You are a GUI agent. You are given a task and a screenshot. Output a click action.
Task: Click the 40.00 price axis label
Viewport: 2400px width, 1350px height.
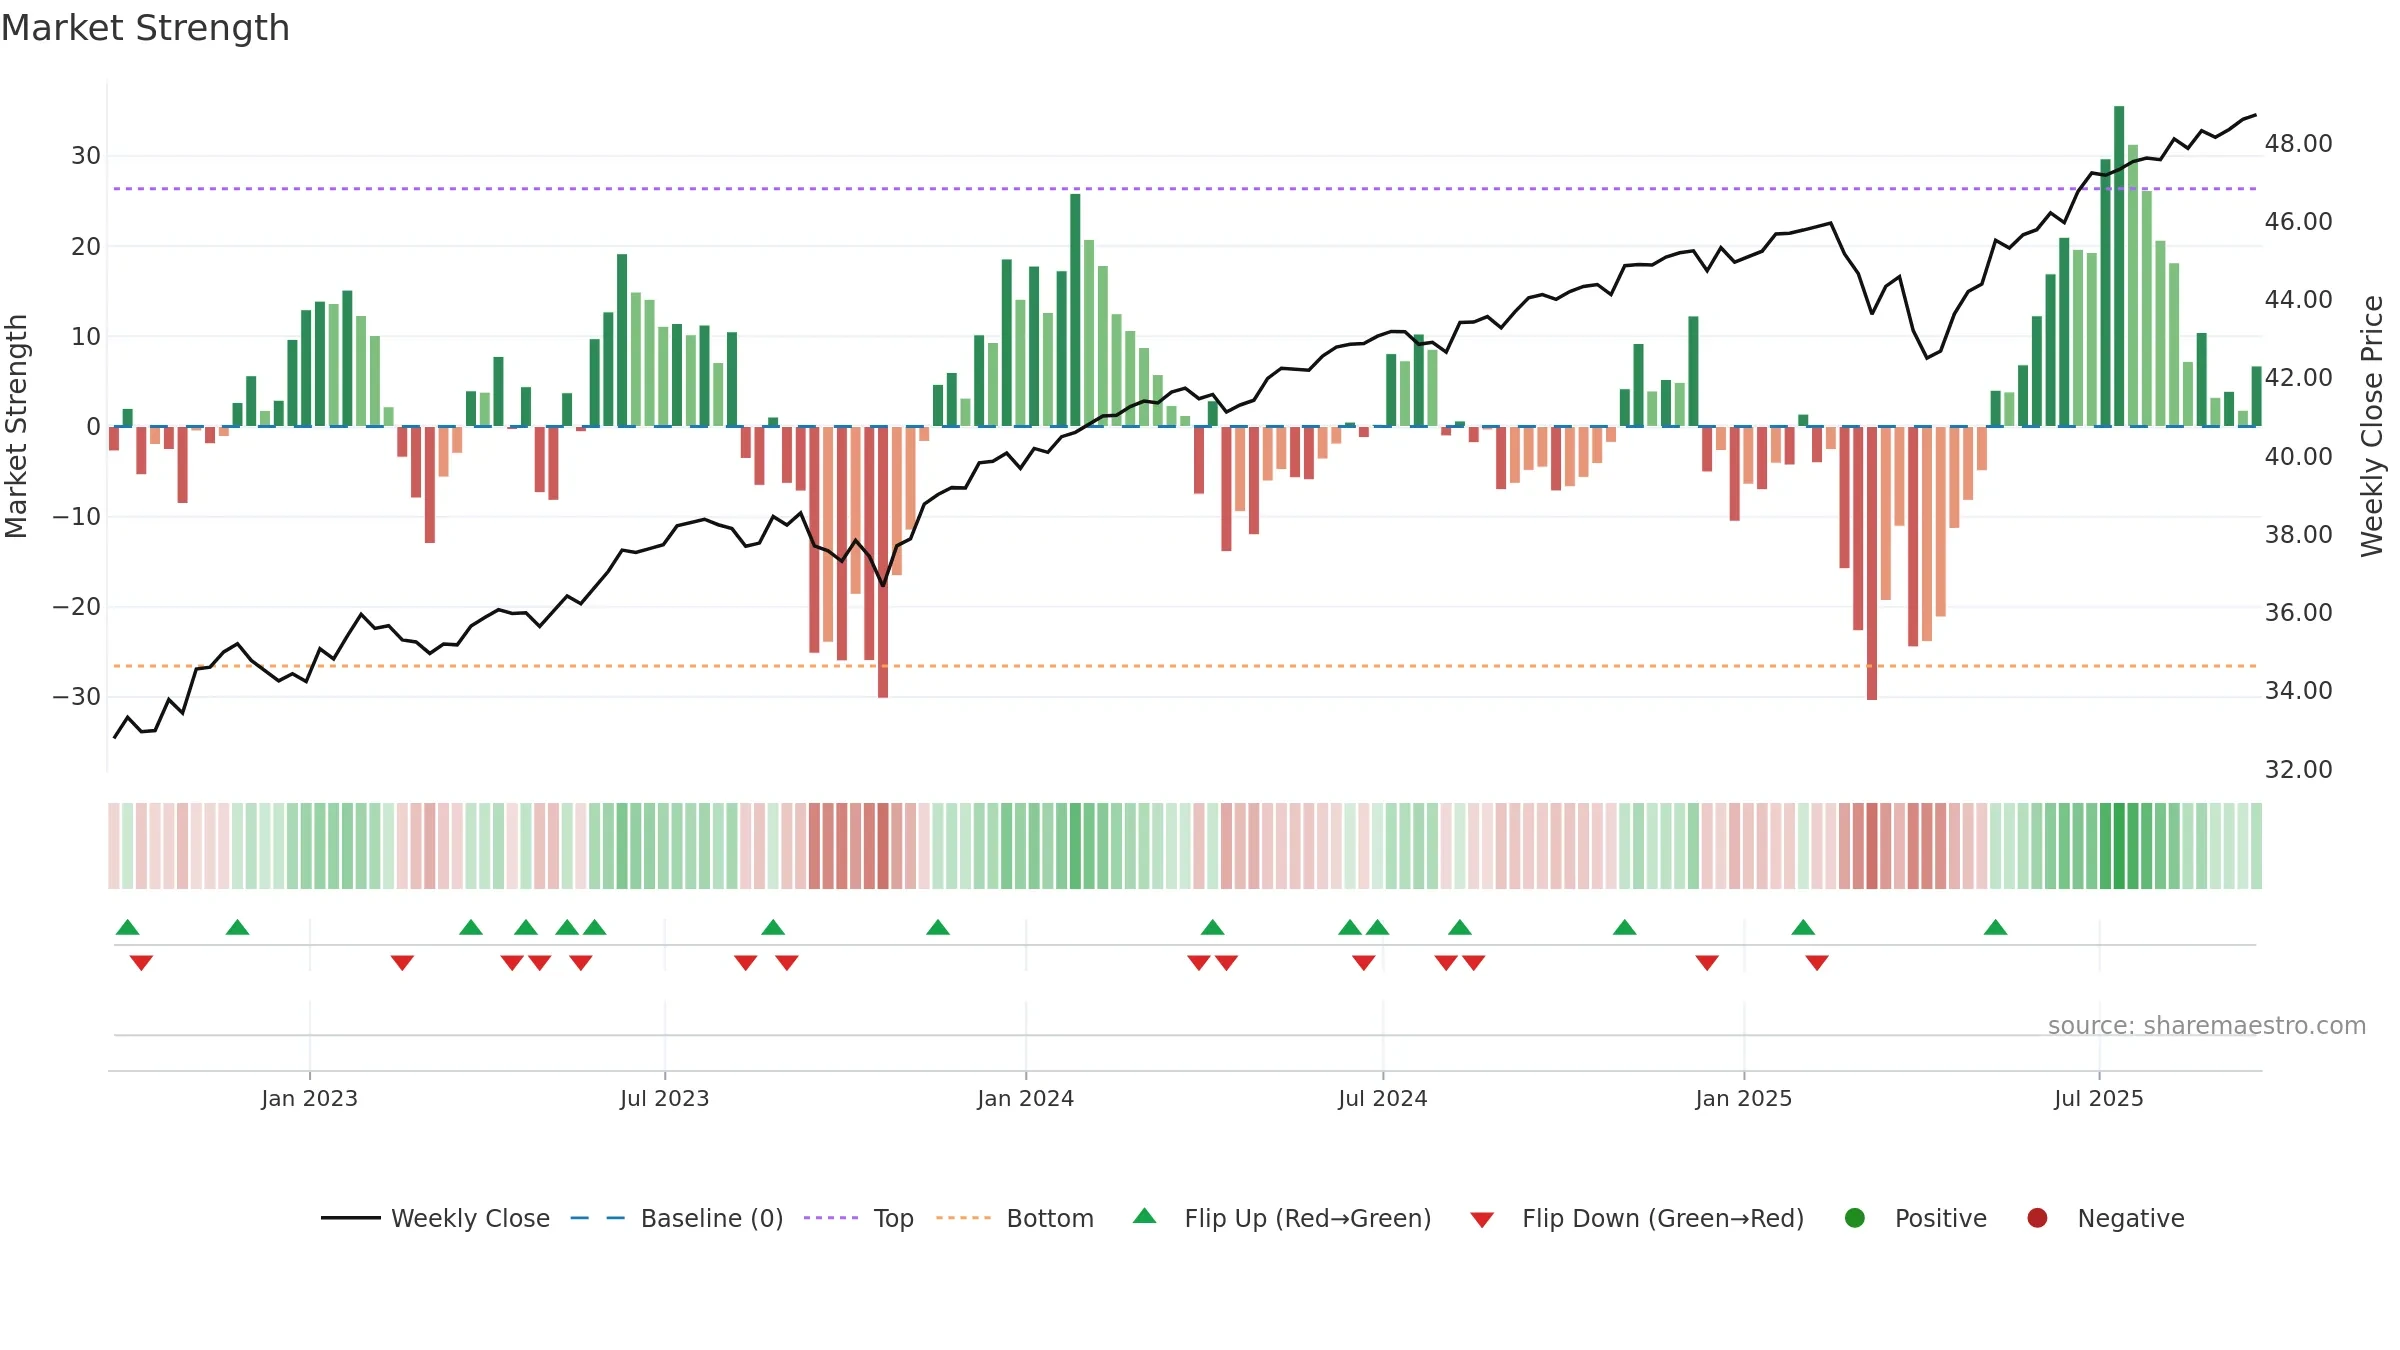coord(2298,456)
